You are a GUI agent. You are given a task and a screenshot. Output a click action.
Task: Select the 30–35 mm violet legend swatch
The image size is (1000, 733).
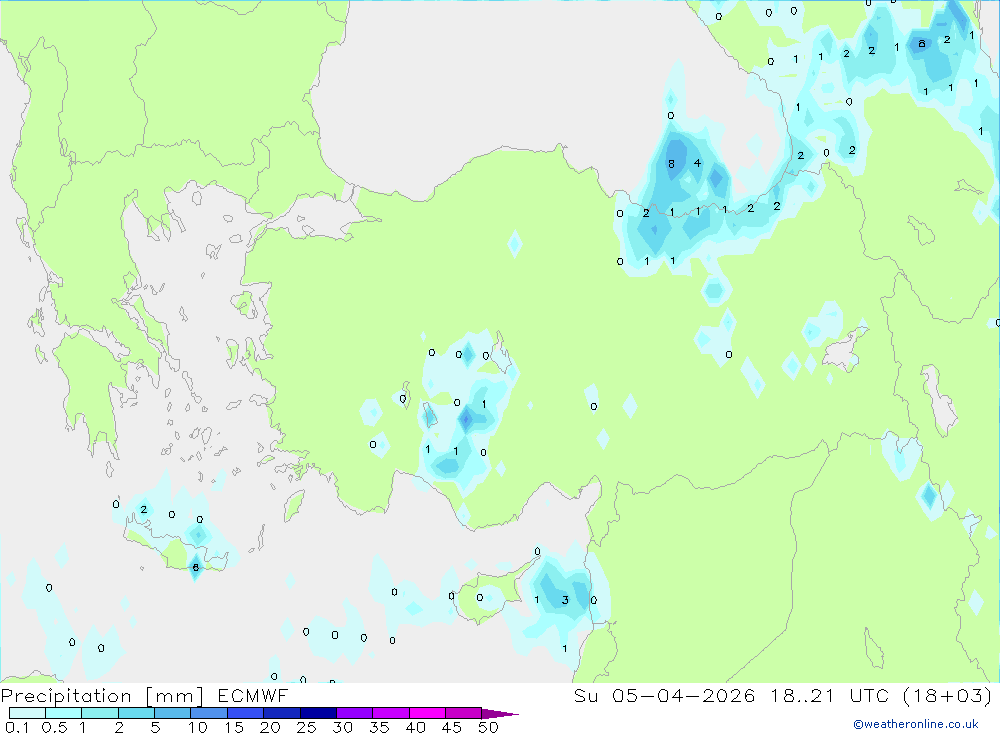pos(354,713)
